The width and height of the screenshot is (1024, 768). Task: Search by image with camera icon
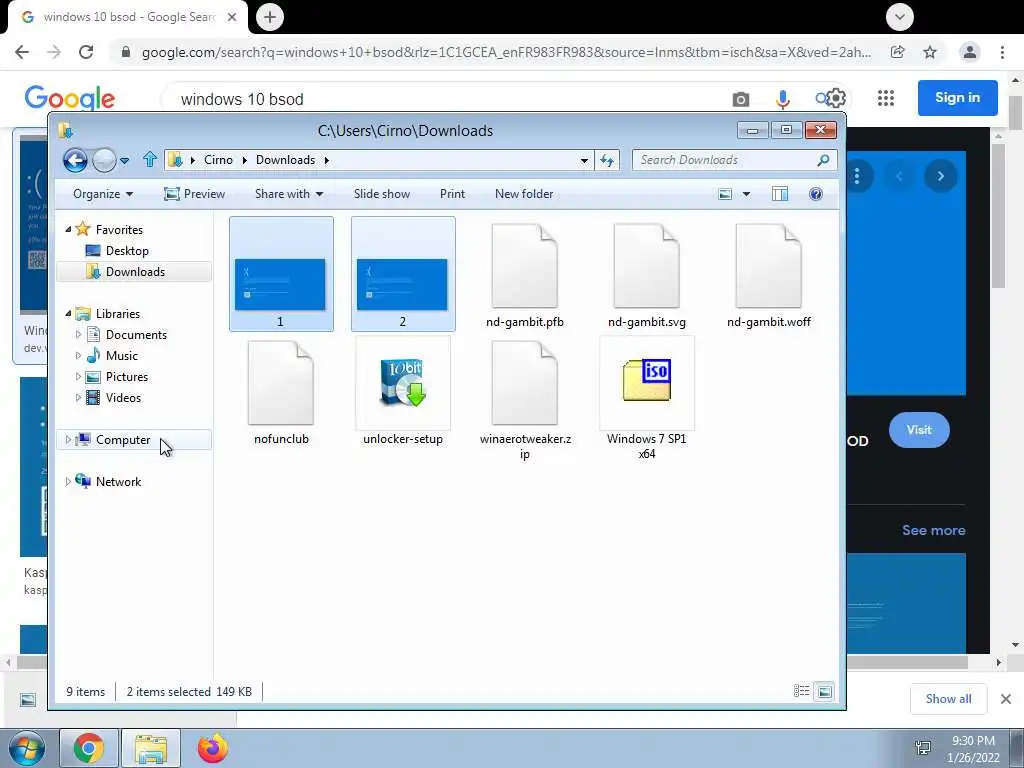(x=741, y=99)
